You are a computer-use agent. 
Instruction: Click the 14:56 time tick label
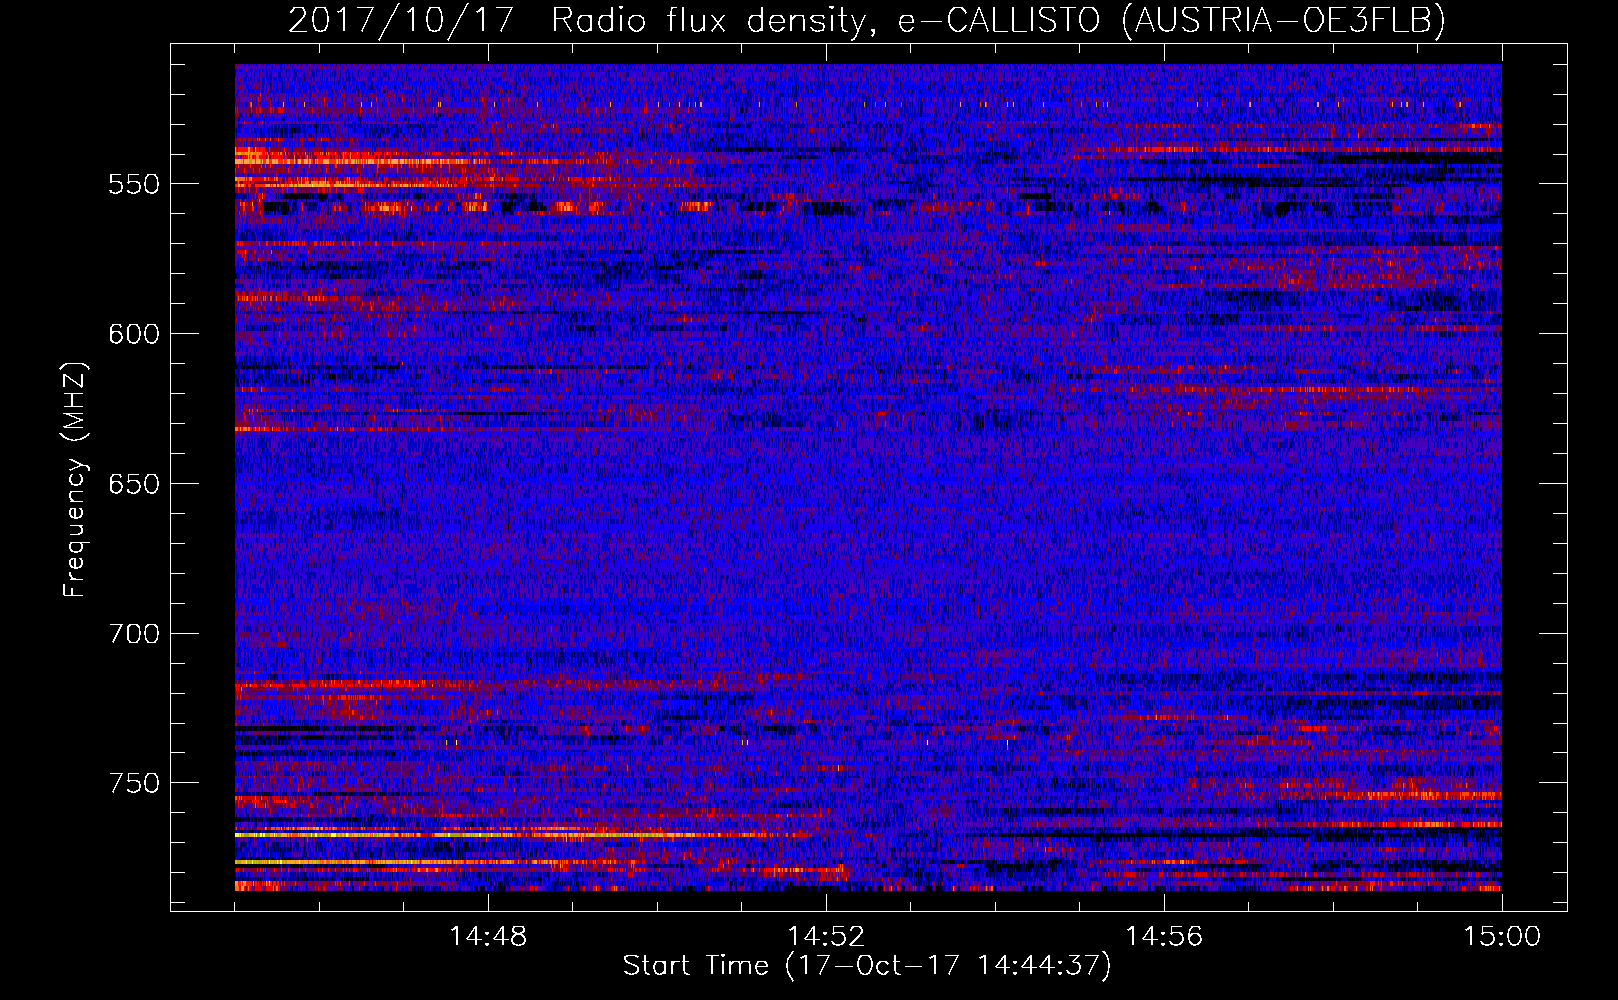pos(1164,937)
